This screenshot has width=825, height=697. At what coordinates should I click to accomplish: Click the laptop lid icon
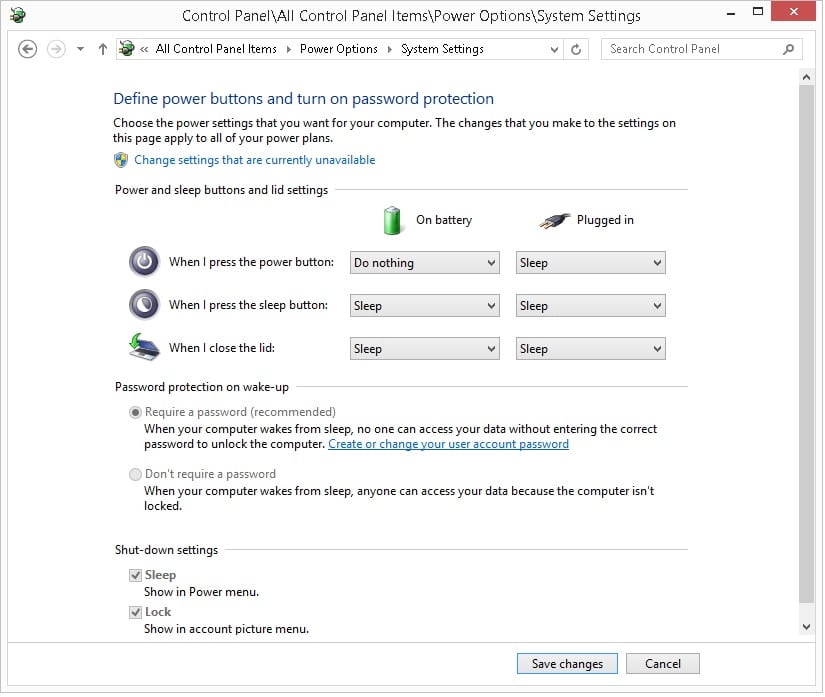tap(143, 347)
